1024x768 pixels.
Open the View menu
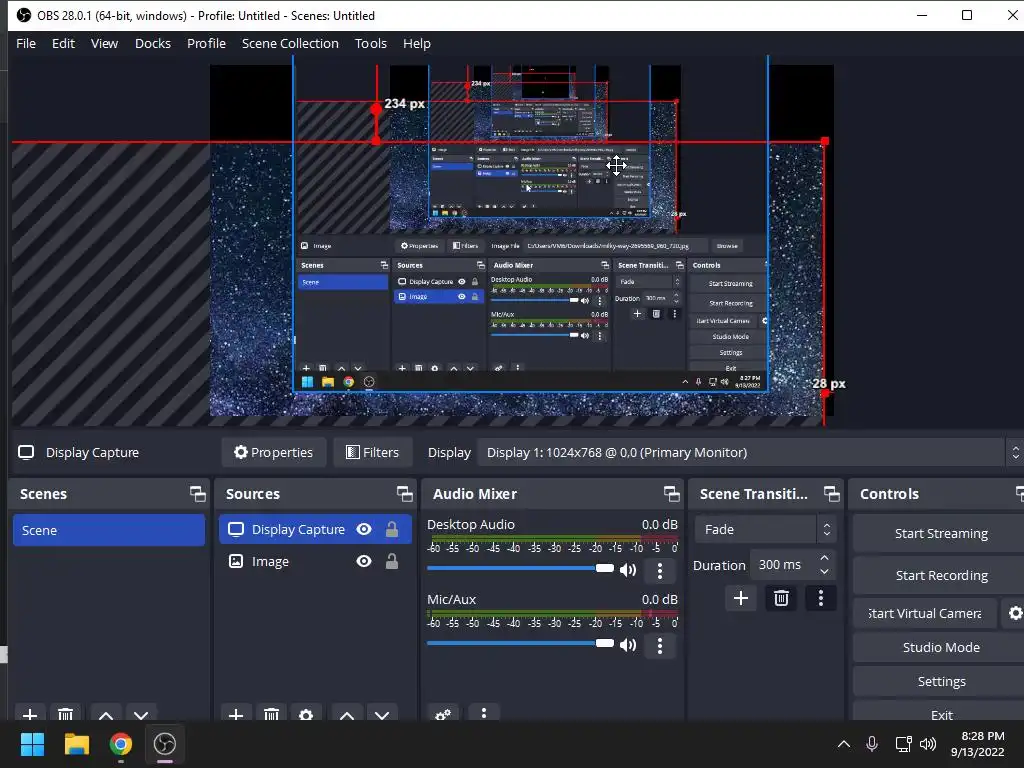click(x=104, y=44)
